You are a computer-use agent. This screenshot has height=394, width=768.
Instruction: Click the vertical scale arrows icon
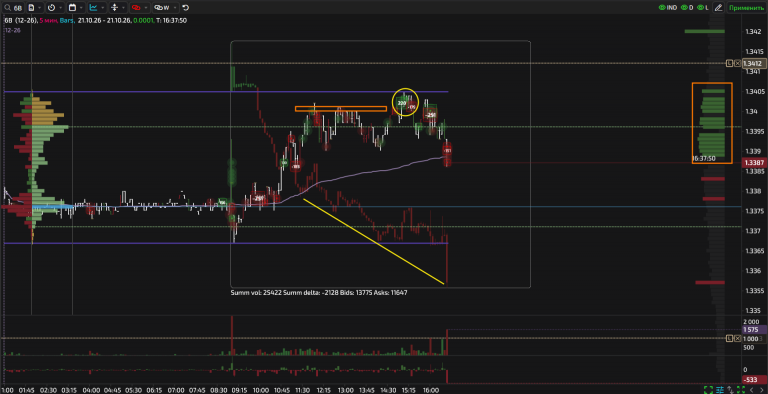[115, 8]
